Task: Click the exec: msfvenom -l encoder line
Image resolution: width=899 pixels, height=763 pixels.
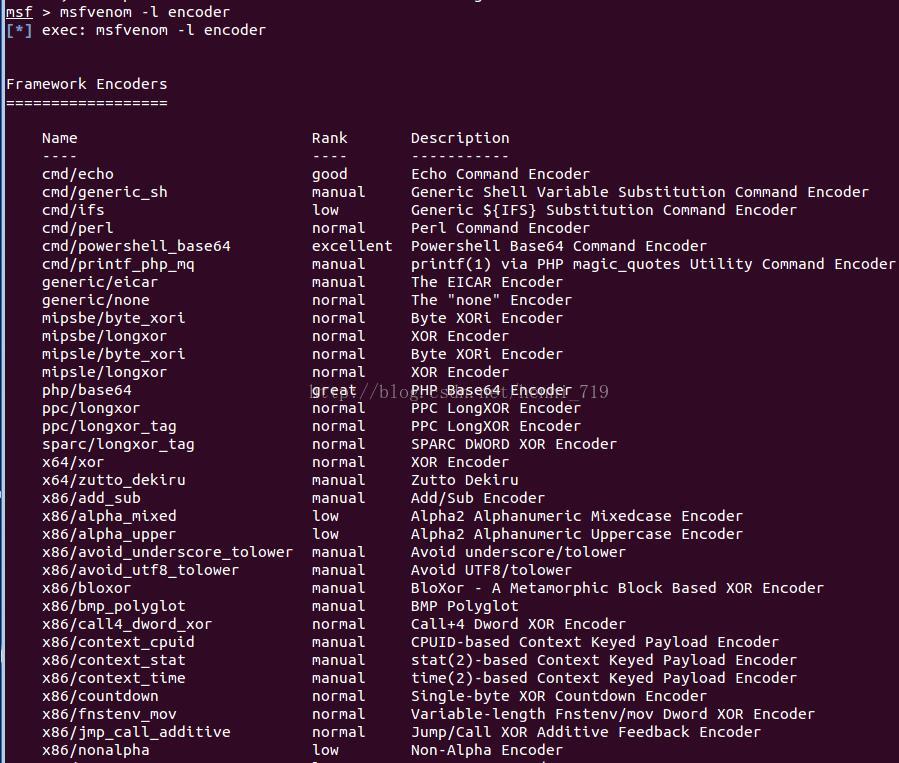Action: [153, 30]
